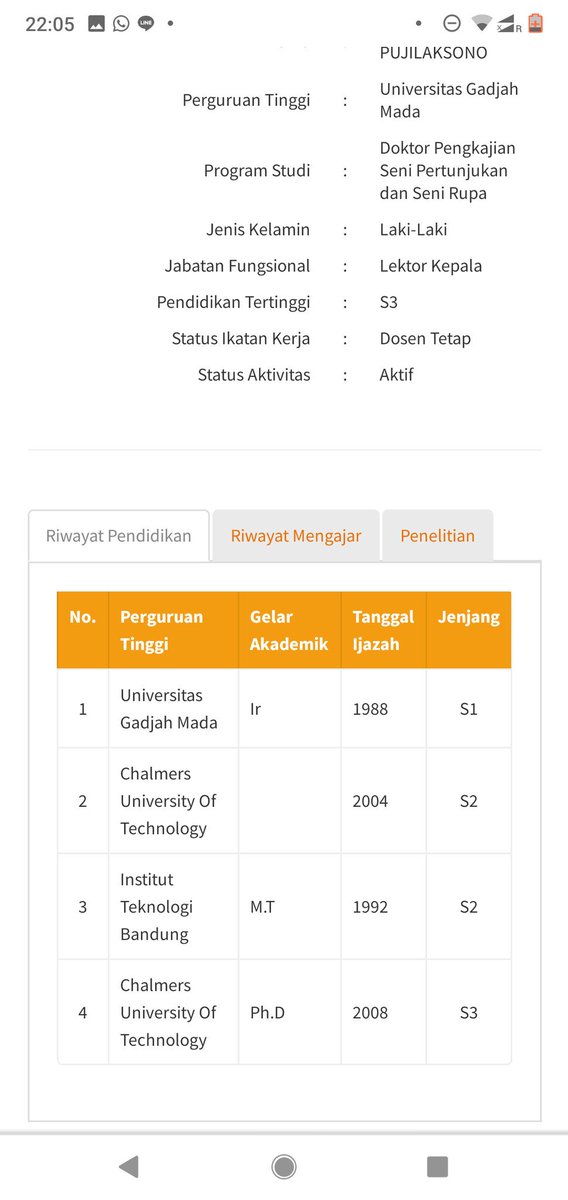Click the 2004 graduation year cell
The height and width of the screenshot is (1200, 568).
(383, 801)
